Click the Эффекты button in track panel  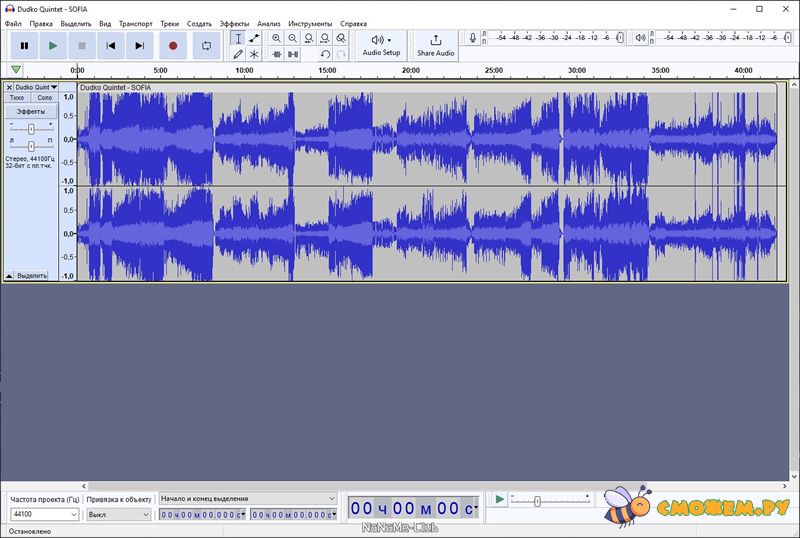coord(31,112)
